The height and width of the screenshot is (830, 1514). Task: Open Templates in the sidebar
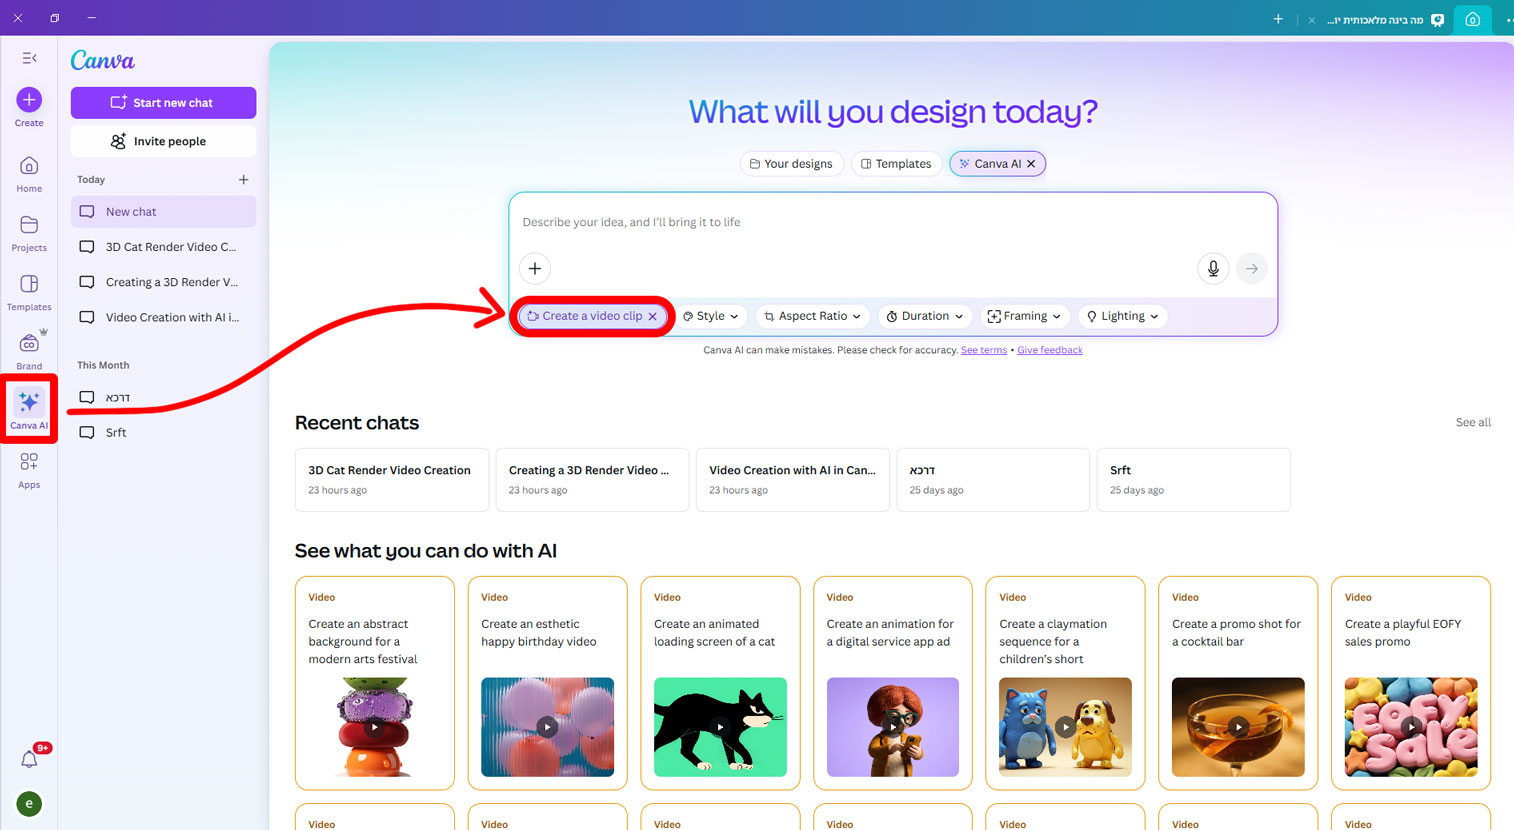(x=29, y=292)
